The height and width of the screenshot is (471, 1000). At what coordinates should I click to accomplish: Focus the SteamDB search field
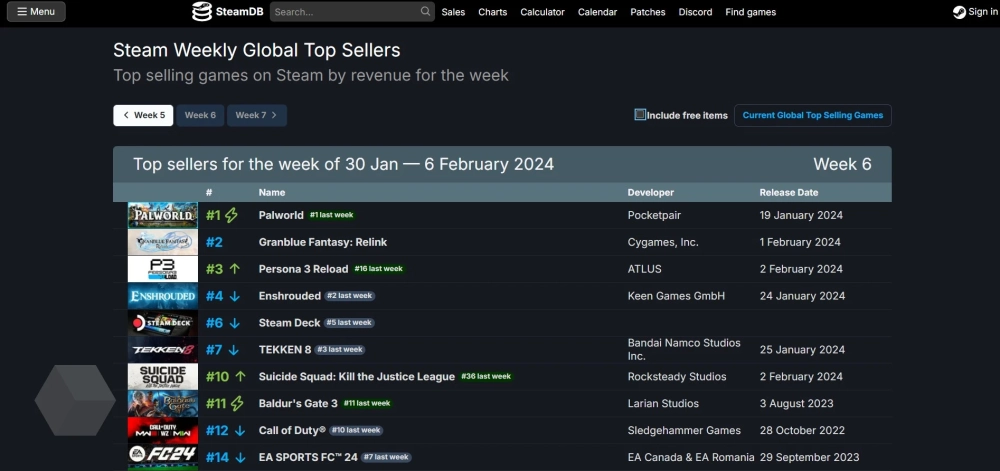(343, 12)
